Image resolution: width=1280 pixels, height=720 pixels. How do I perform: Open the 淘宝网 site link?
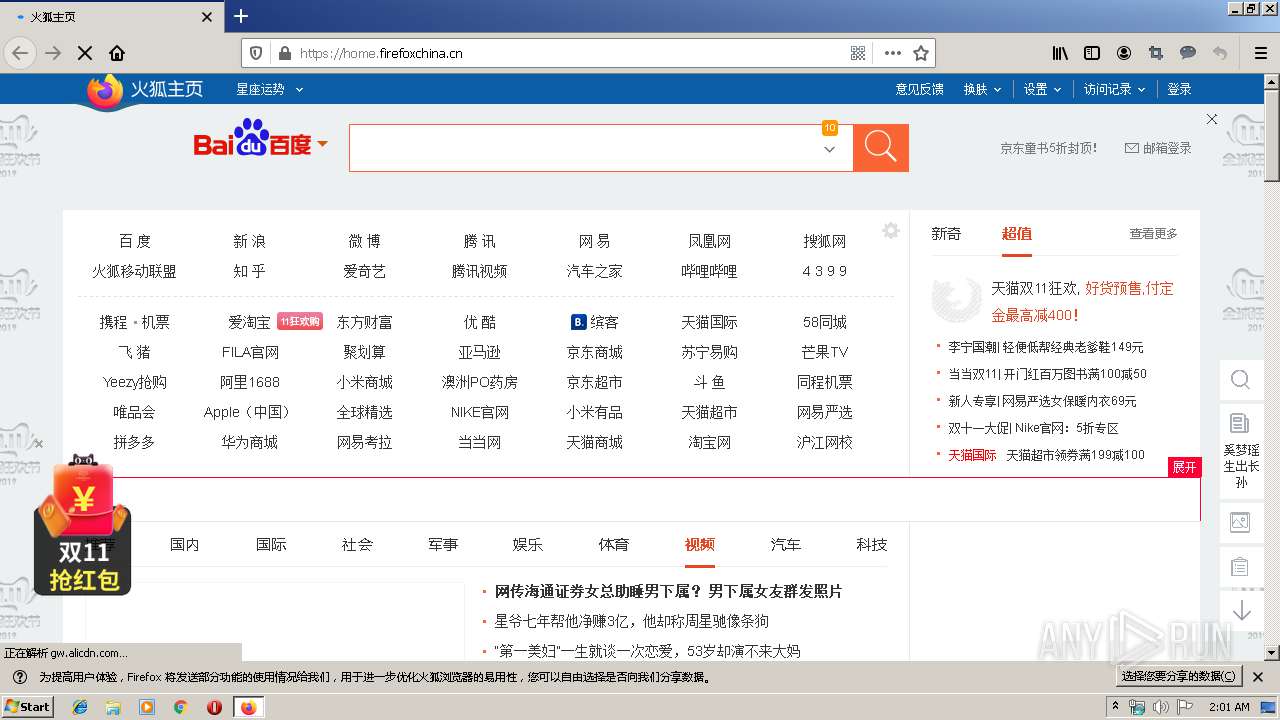[709, 442]
